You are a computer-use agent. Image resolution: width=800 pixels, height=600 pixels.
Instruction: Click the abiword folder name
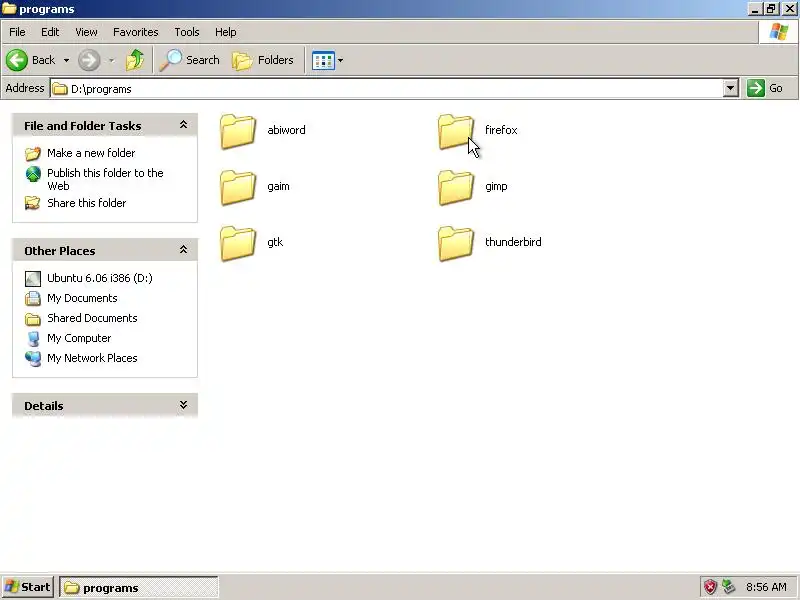pyautogui.click(x=286, y=130)
